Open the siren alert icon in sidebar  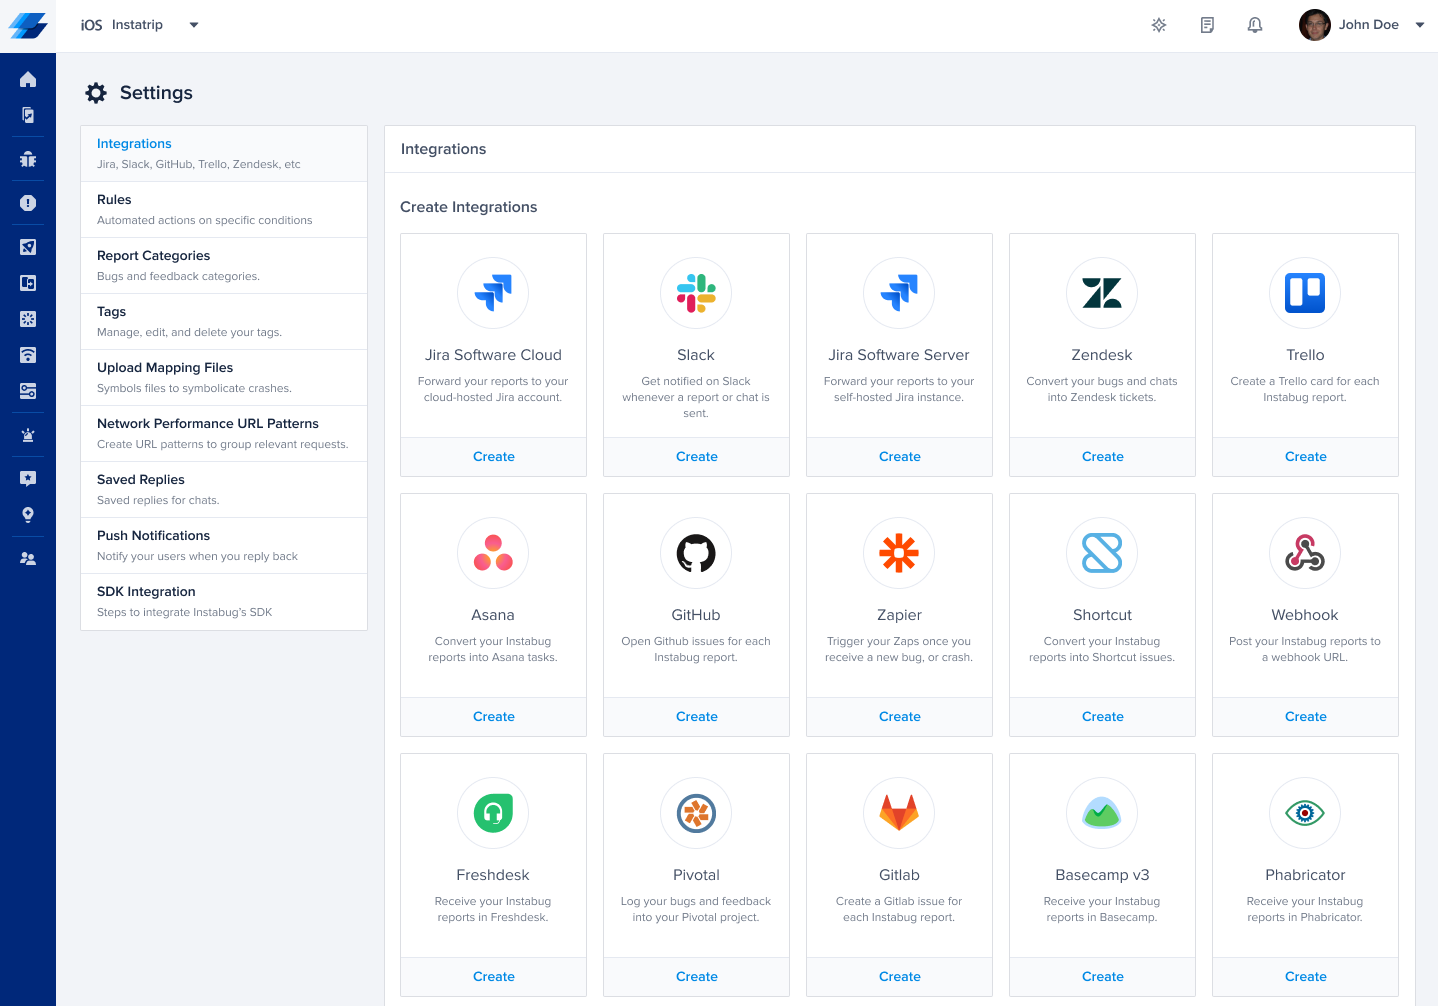pyautogui.click(x=28, y=435)
